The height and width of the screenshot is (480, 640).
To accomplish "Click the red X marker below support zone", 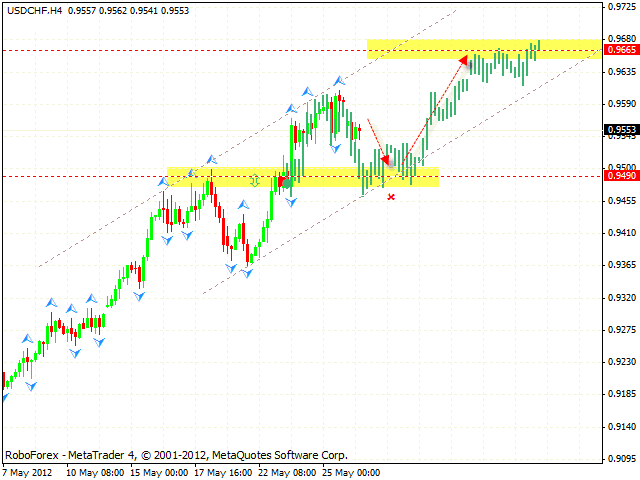I will pos(391,197).
